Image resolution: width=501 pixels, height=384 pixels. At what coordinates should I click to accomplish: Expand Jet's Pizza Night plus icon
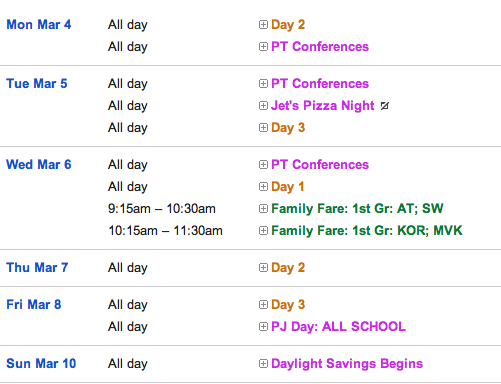pos(263,106)
